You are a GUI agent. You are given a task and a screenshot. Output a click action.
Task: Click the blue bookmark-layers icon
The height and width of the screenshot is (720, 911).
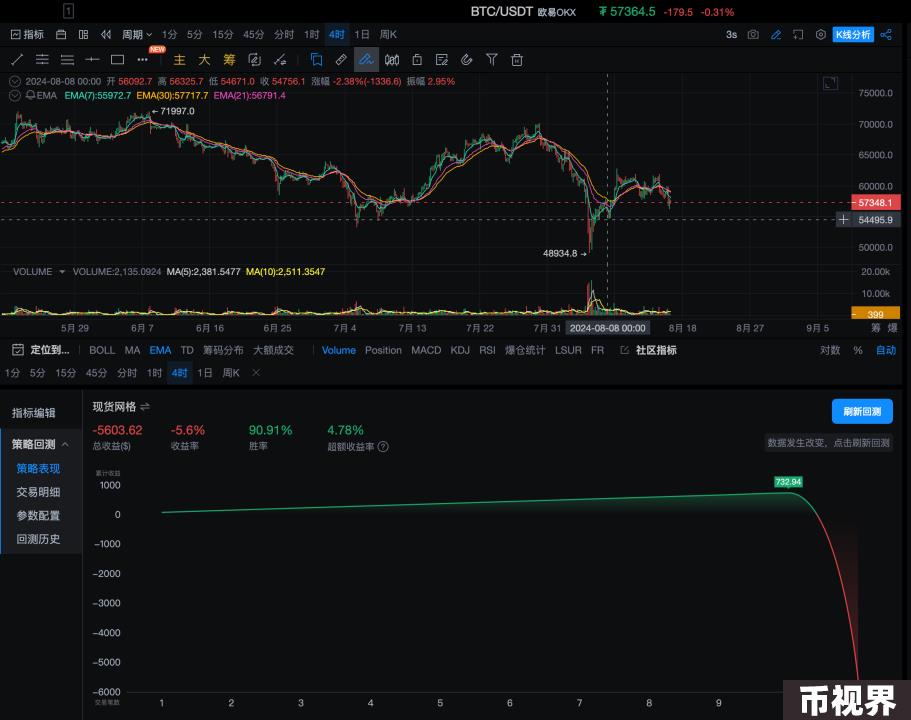(x=316, y=59)
